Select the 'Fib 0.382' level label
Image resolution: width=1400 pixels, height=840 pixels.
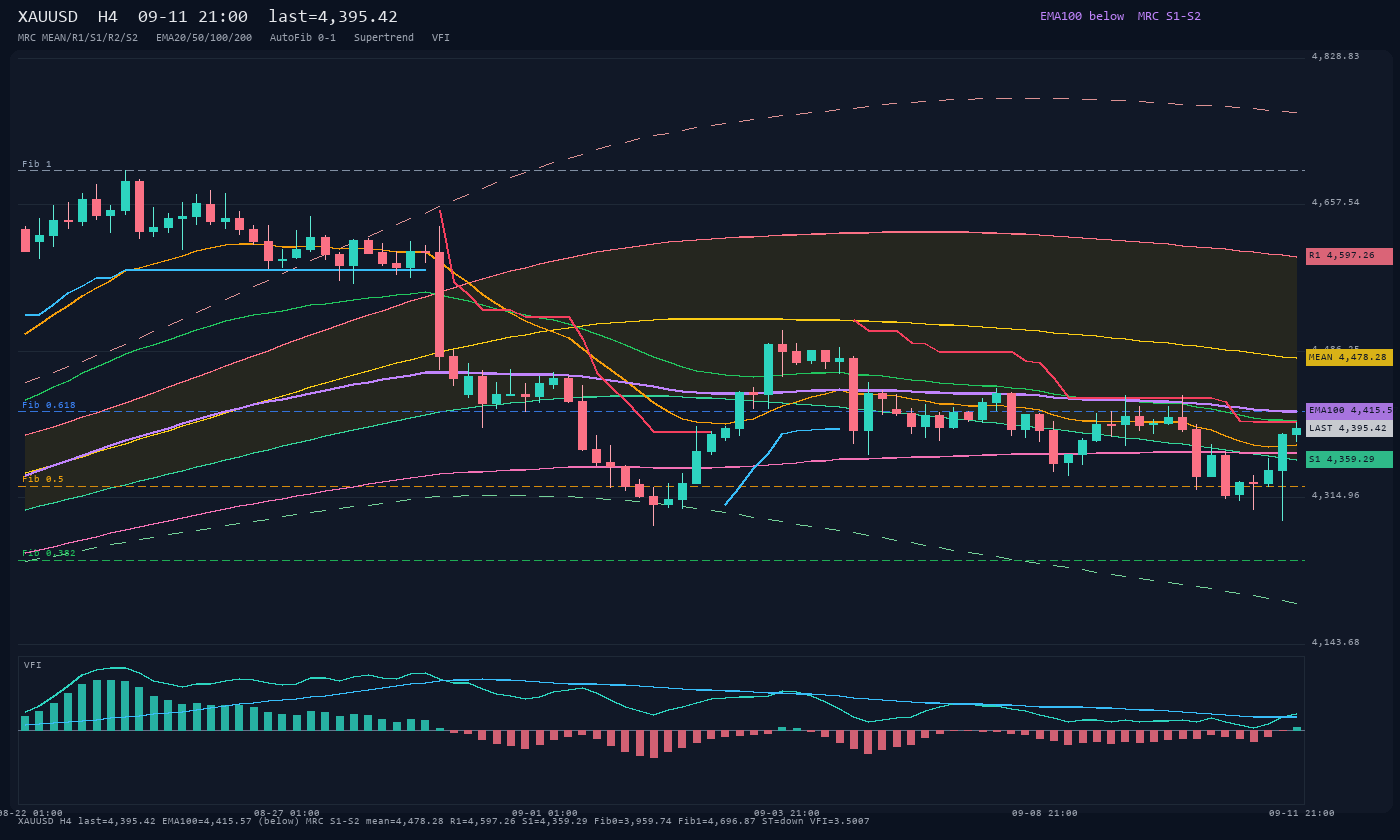49,553
